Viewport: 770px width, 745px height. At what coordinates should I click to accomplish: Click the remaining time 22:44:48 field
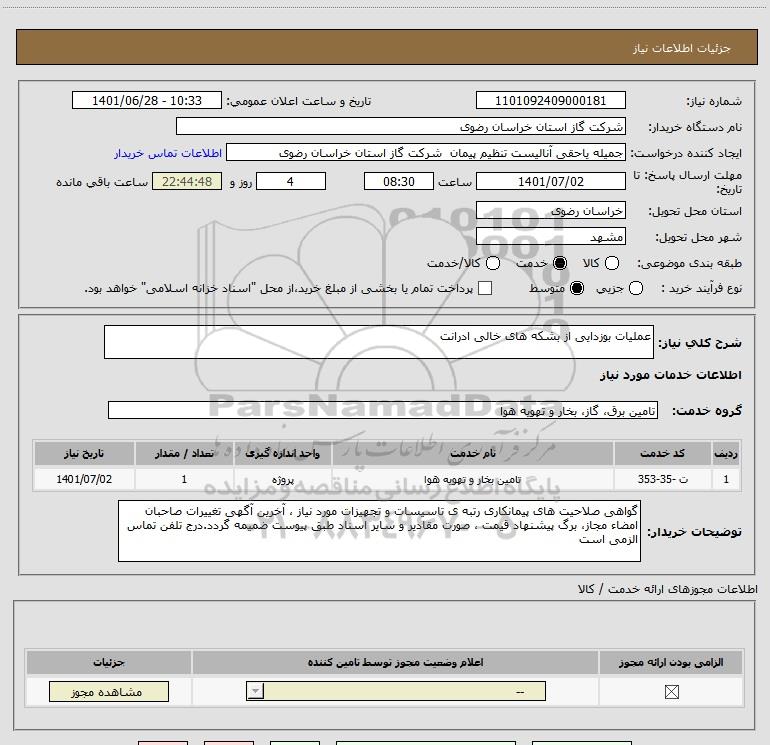pyautogui.click(x=187, y=181)
